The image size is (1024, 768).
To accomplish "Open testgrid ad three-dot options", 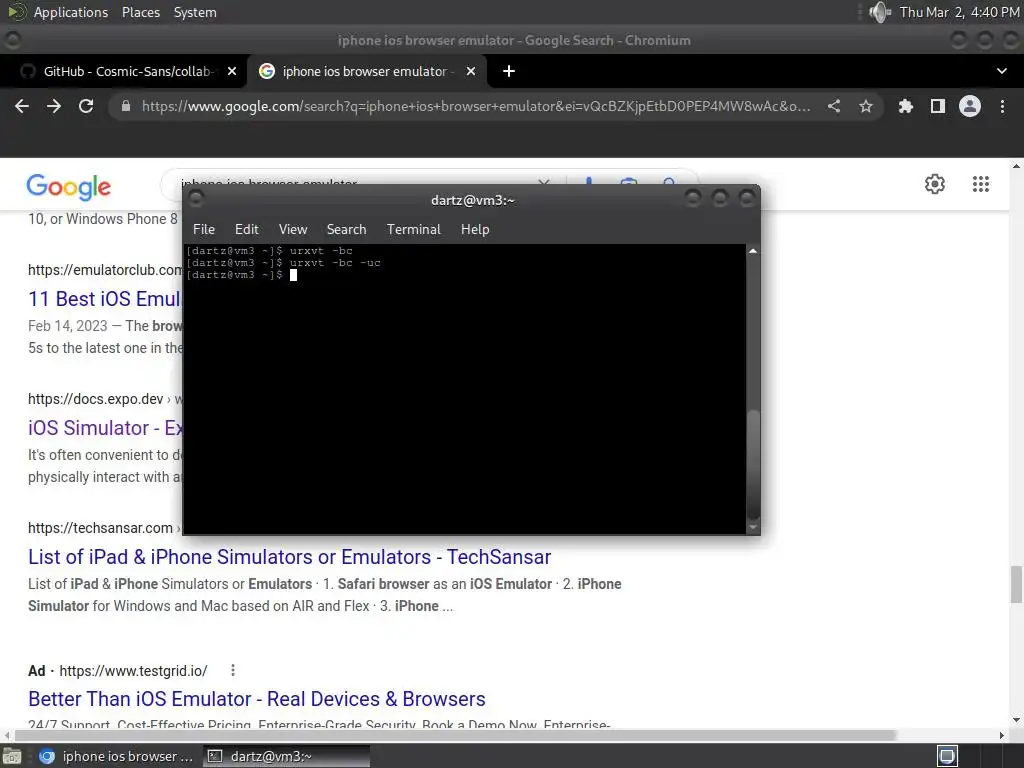I will (x=232, y=670).
